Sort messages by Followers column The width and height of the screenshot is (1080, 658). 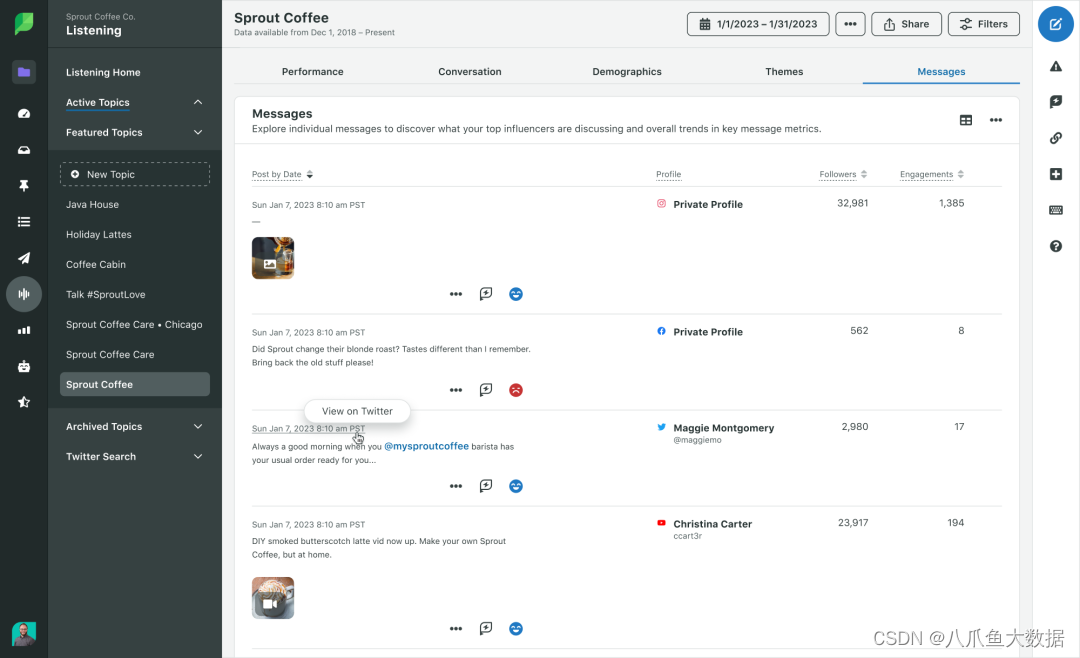[x=843, y=174]
